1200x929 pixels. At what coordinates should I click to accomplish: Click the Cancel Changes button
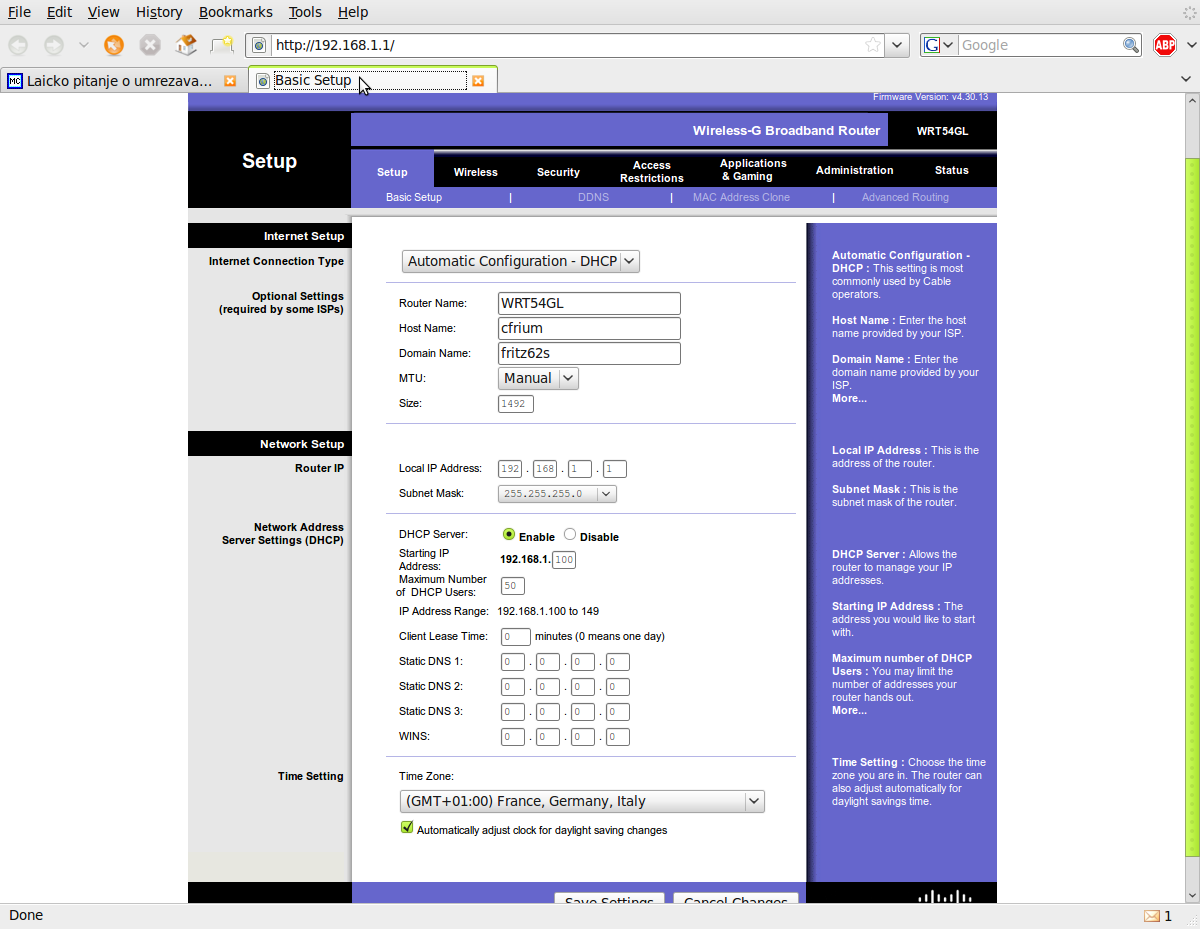pos(736,899)
